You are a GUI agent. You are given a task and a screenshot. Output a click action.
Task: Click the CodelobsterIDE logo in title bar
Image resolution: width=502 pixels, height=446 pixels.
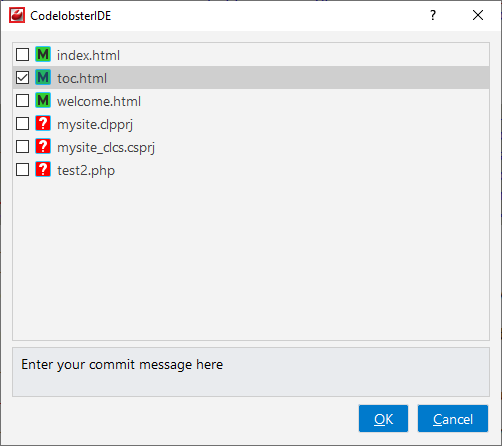click(17, 15)
